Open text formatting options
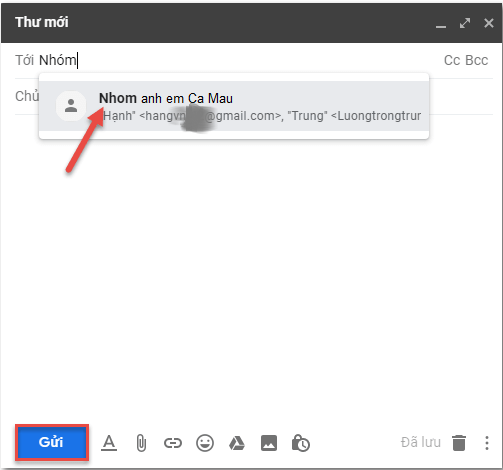Image resolution: width=503 pixels, height=470 pixels. (109, 443)
